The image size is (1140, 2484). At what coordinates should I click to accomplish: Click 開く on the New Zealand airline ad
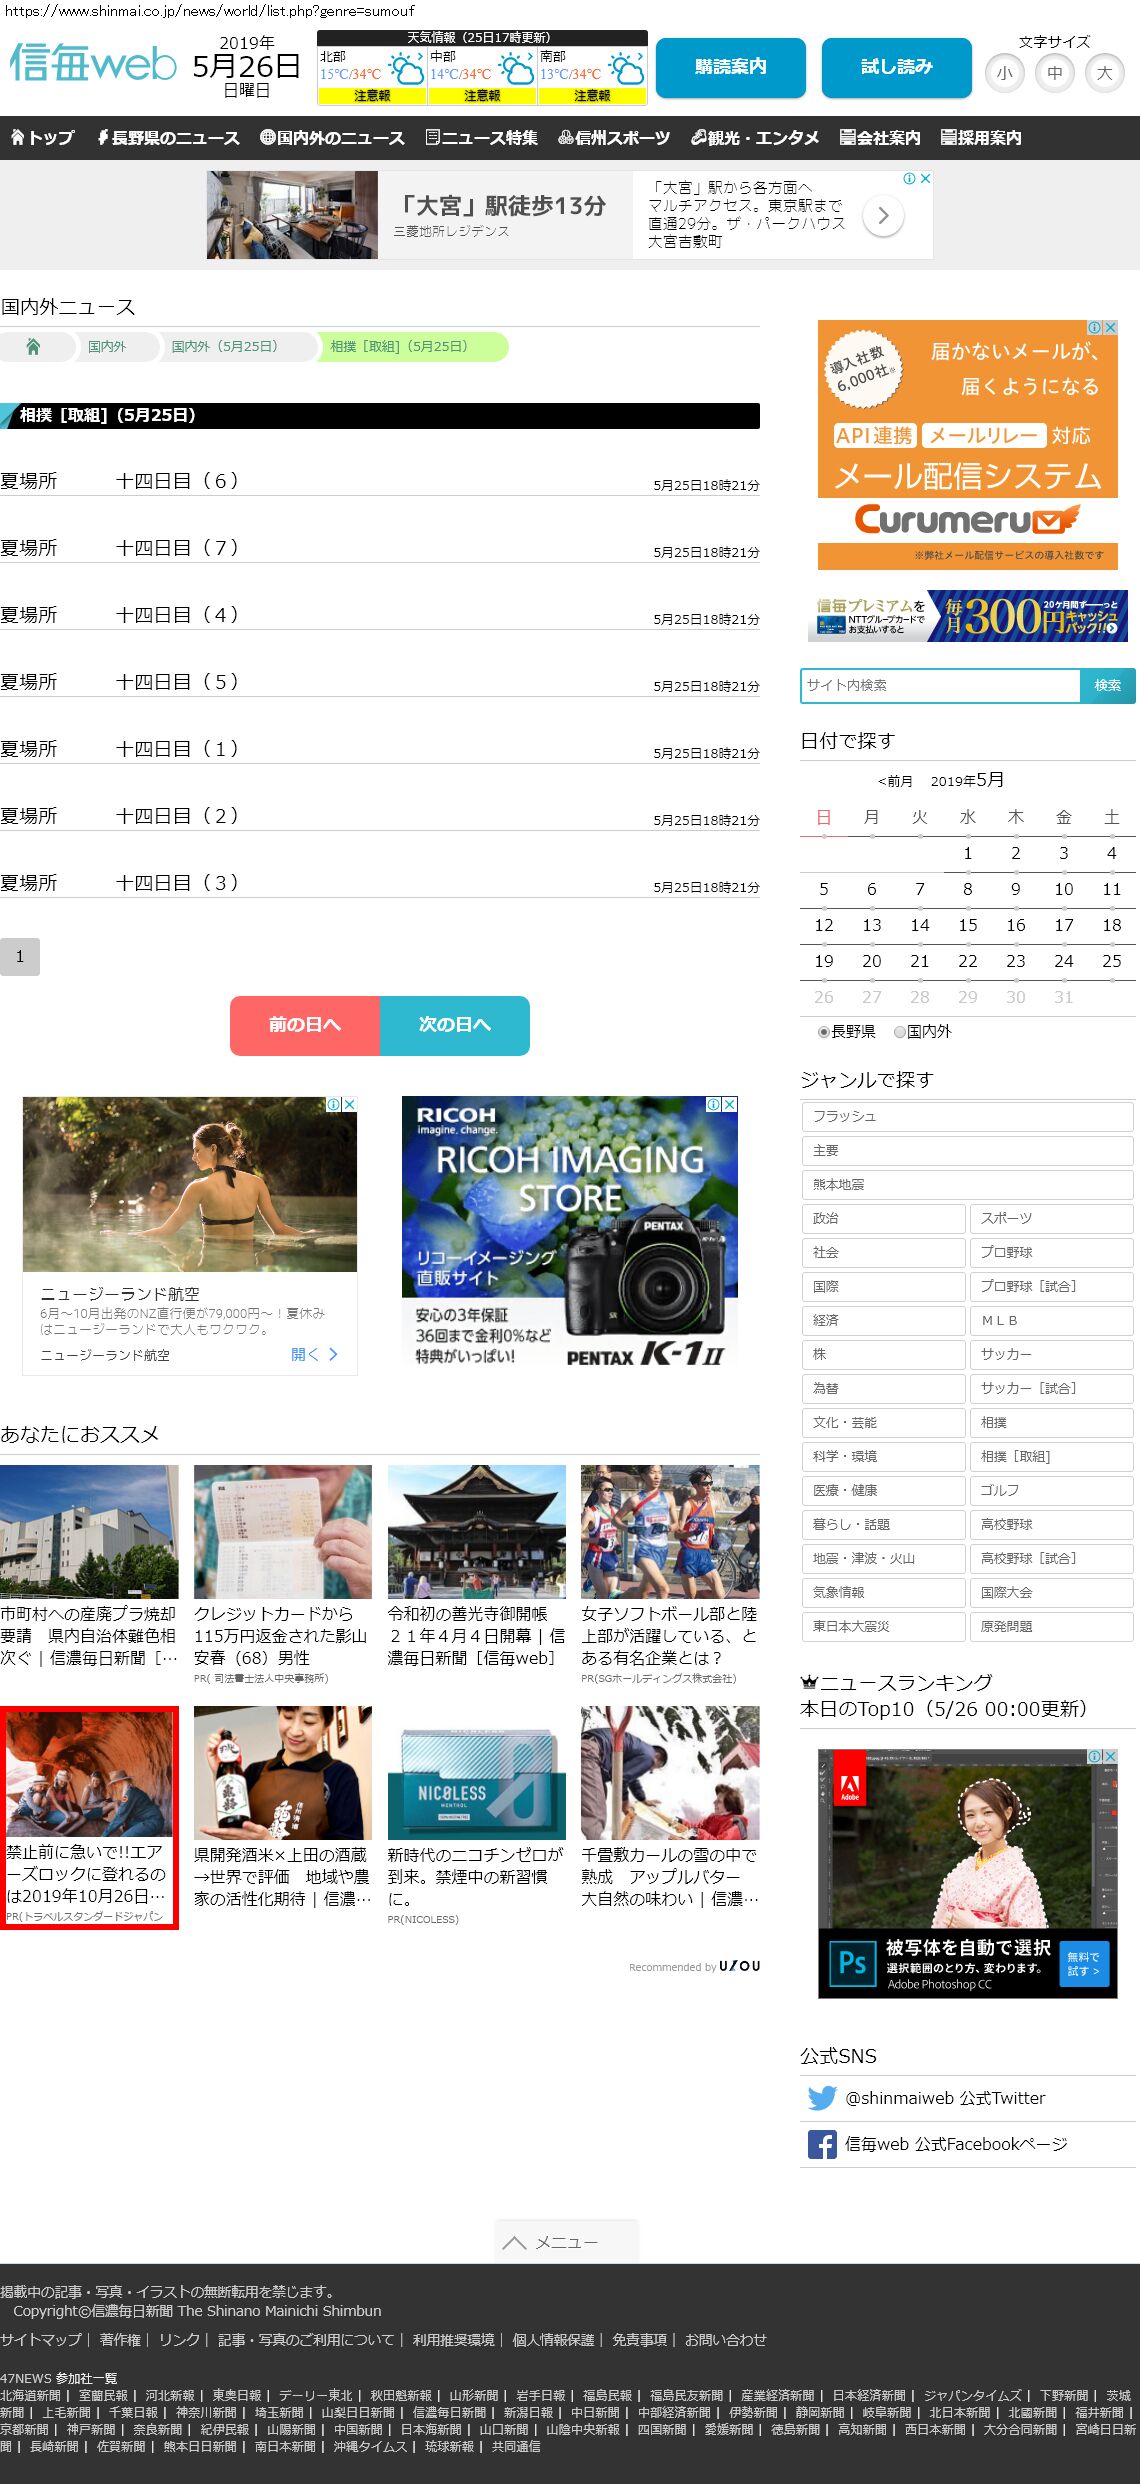[314, 1354]
